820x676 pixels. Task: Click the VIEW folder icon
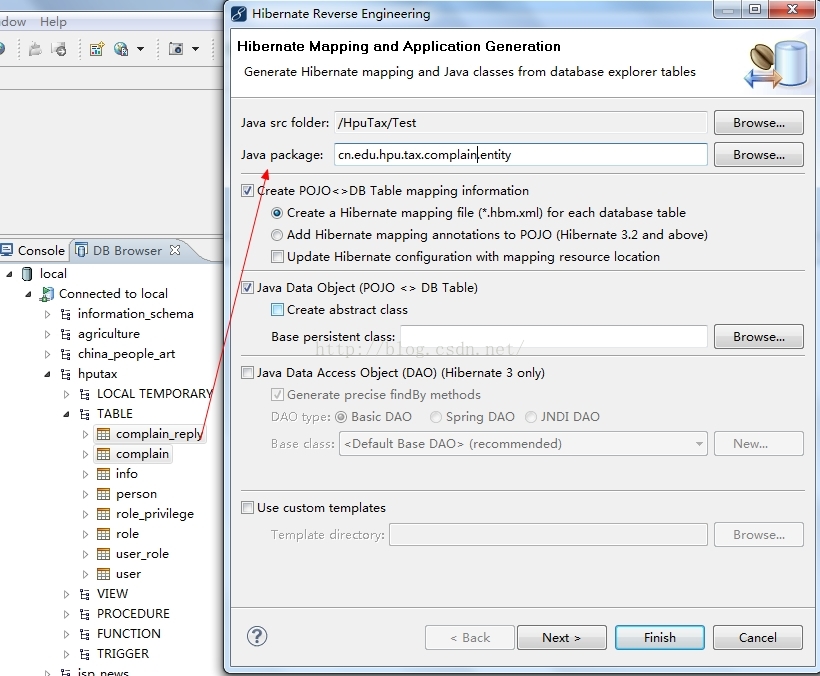pyautogui.click(x=84, y=594)
